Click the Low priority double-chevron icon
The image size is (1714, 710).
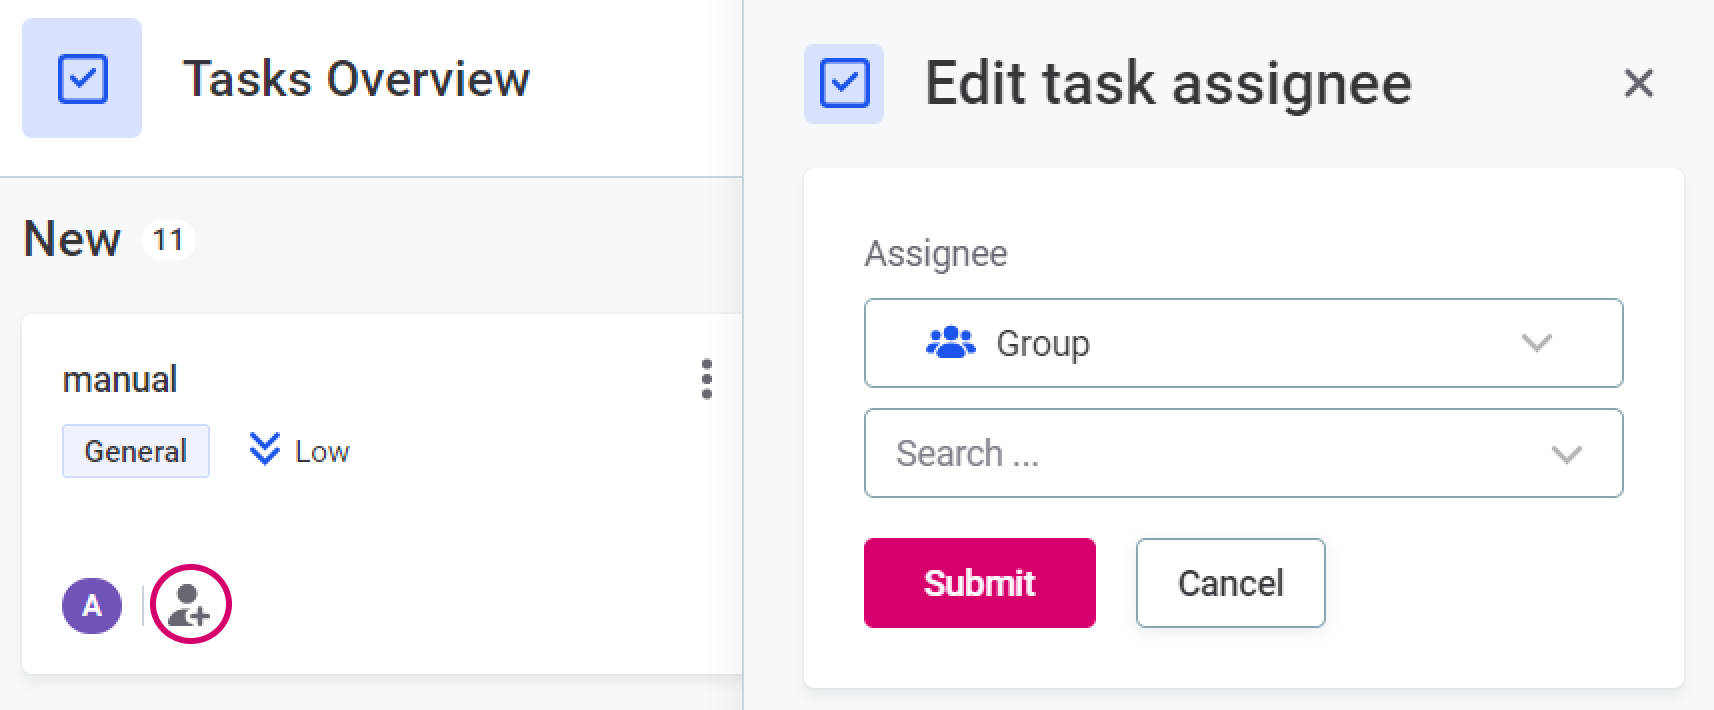(x=264, y=449)
